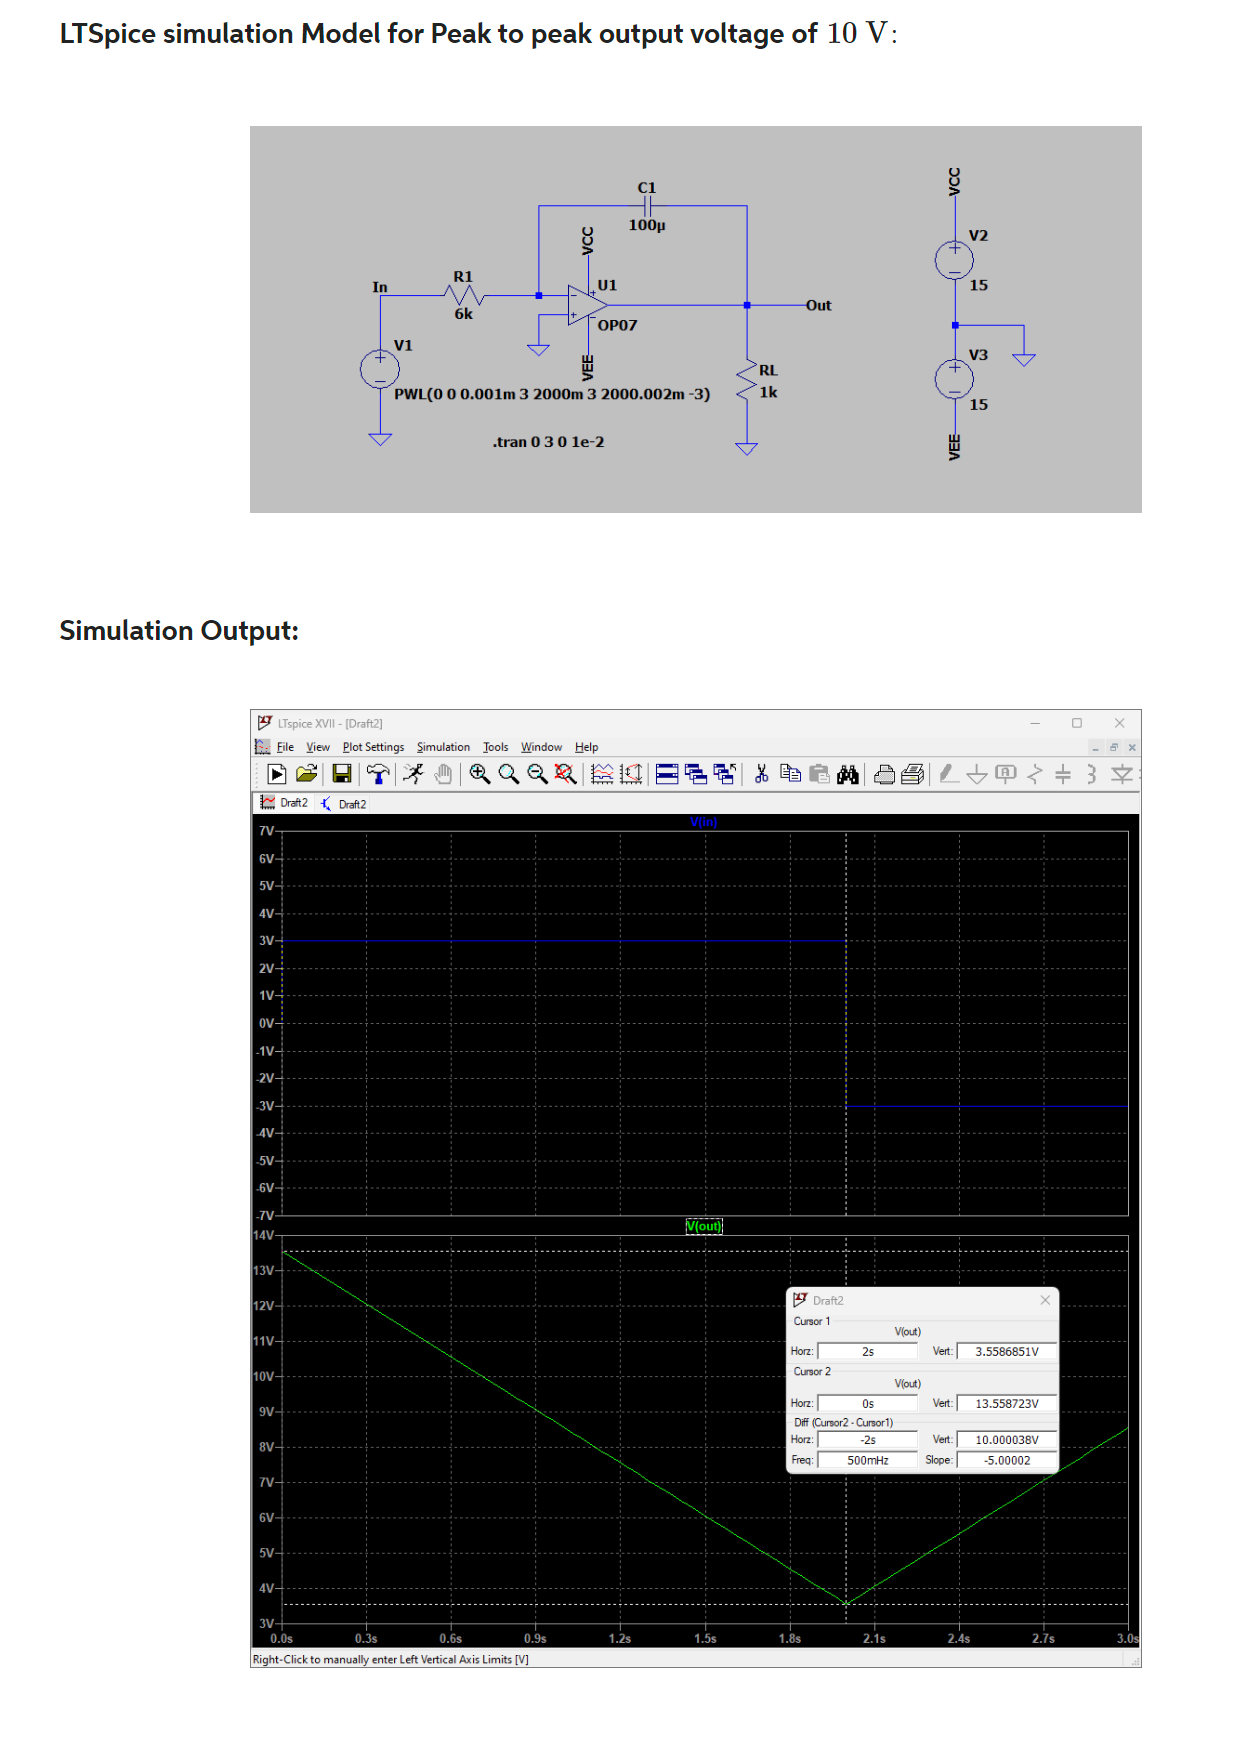
Task: Click the Open file folder icon
Action: point(307,774)
